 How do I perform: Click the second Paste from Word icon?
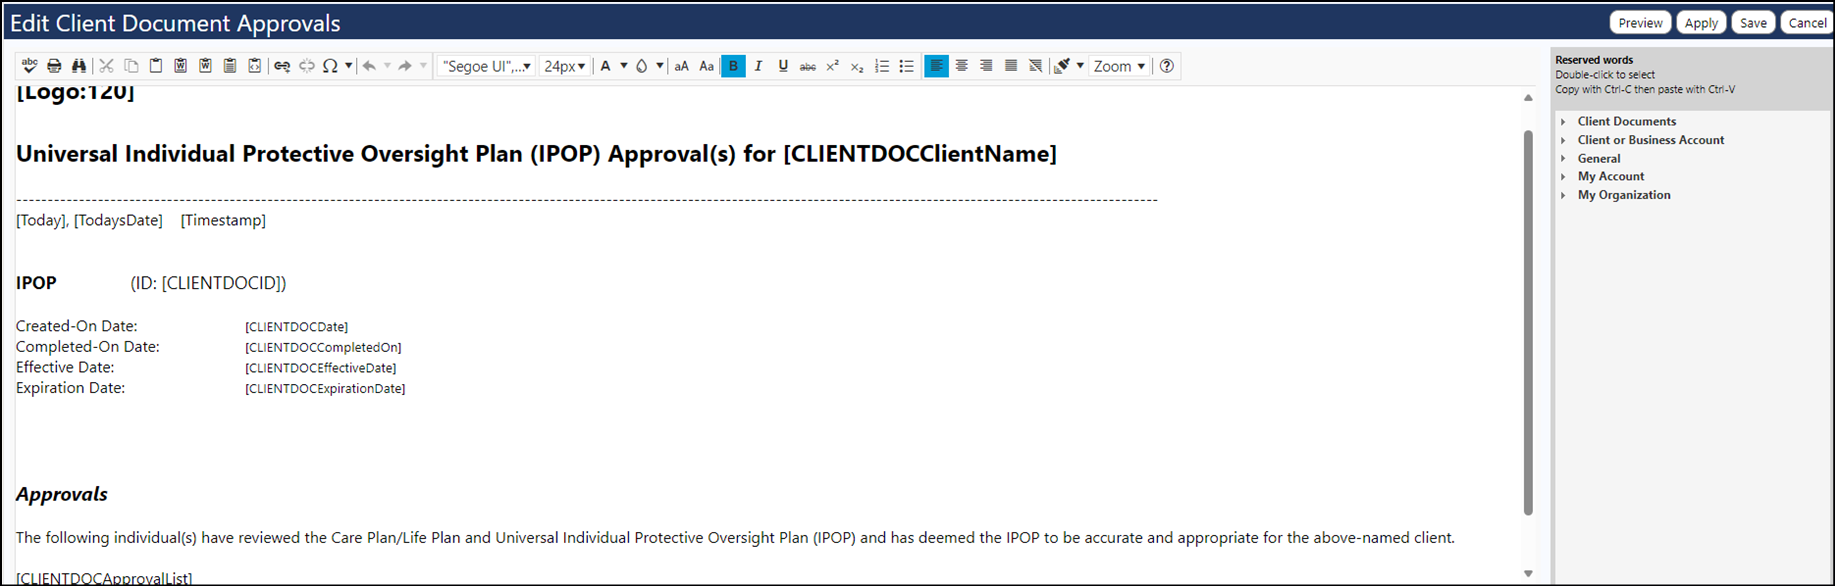(205, 66)
